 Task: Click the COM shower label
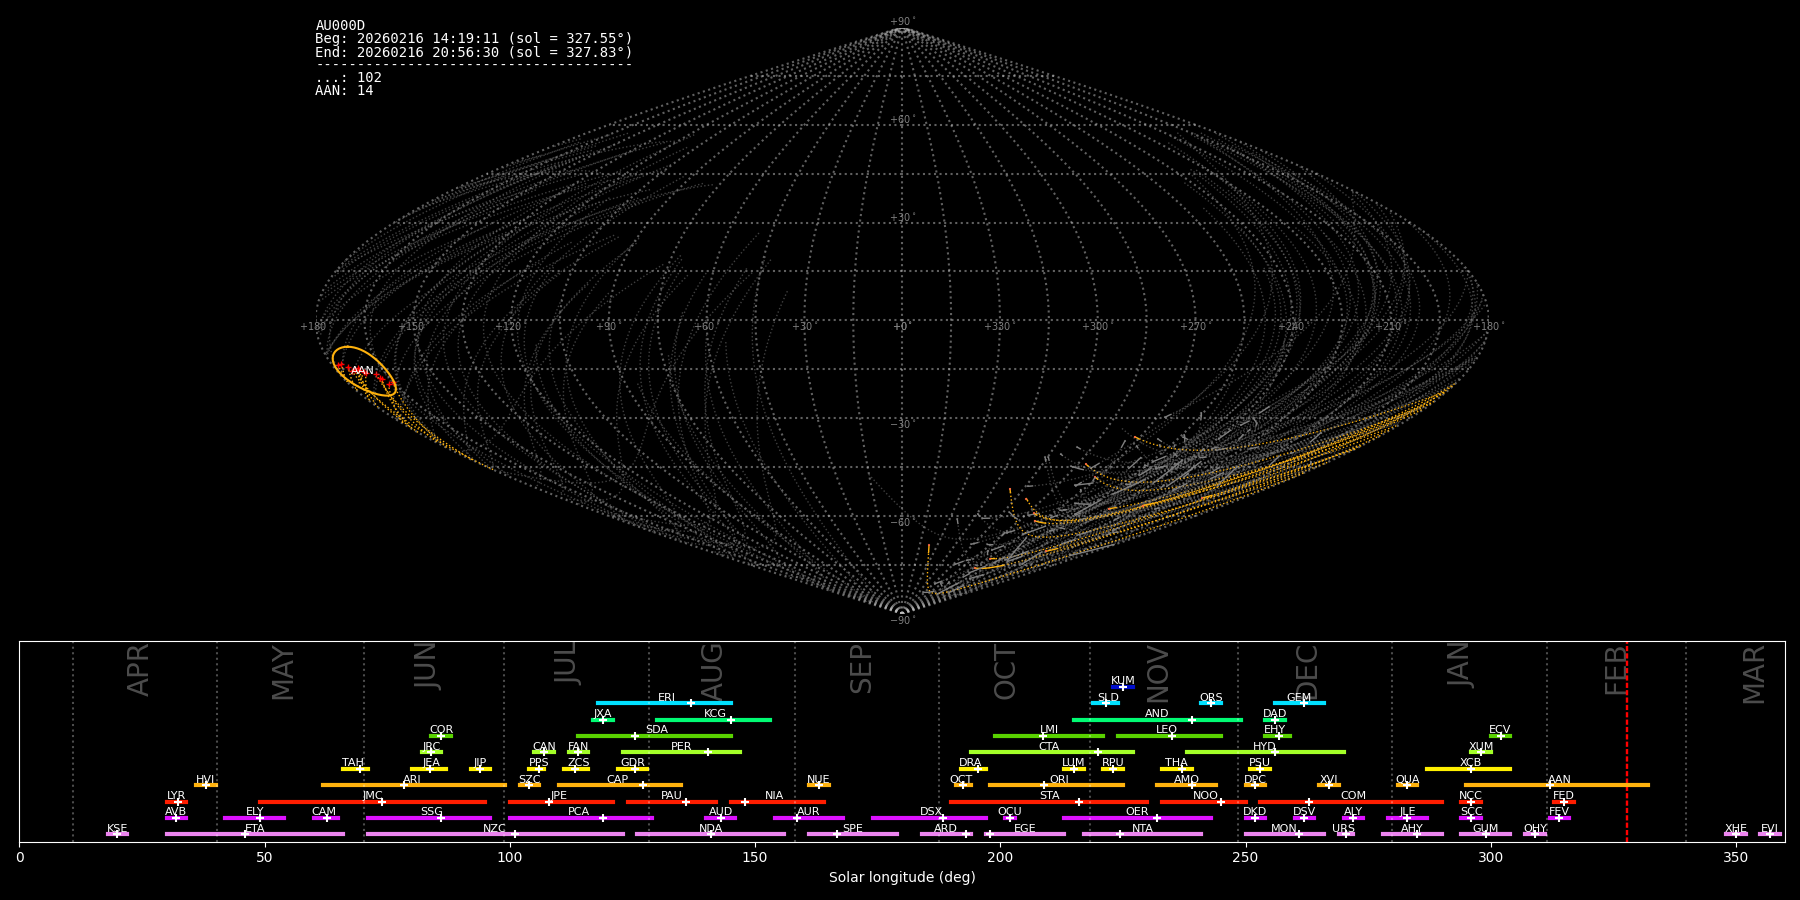tap(1353, 796)
